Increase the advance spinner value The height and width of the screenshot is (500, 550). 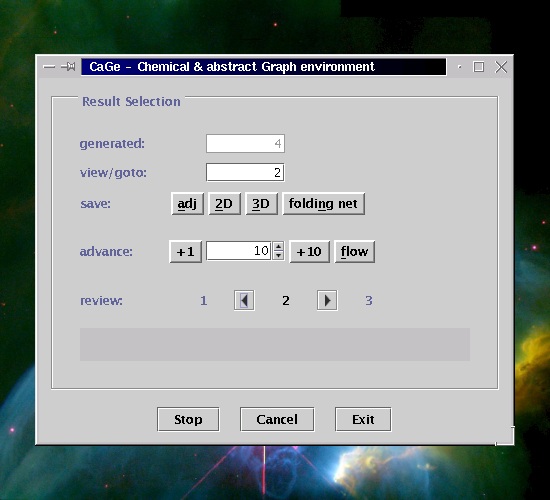(278, 246)
